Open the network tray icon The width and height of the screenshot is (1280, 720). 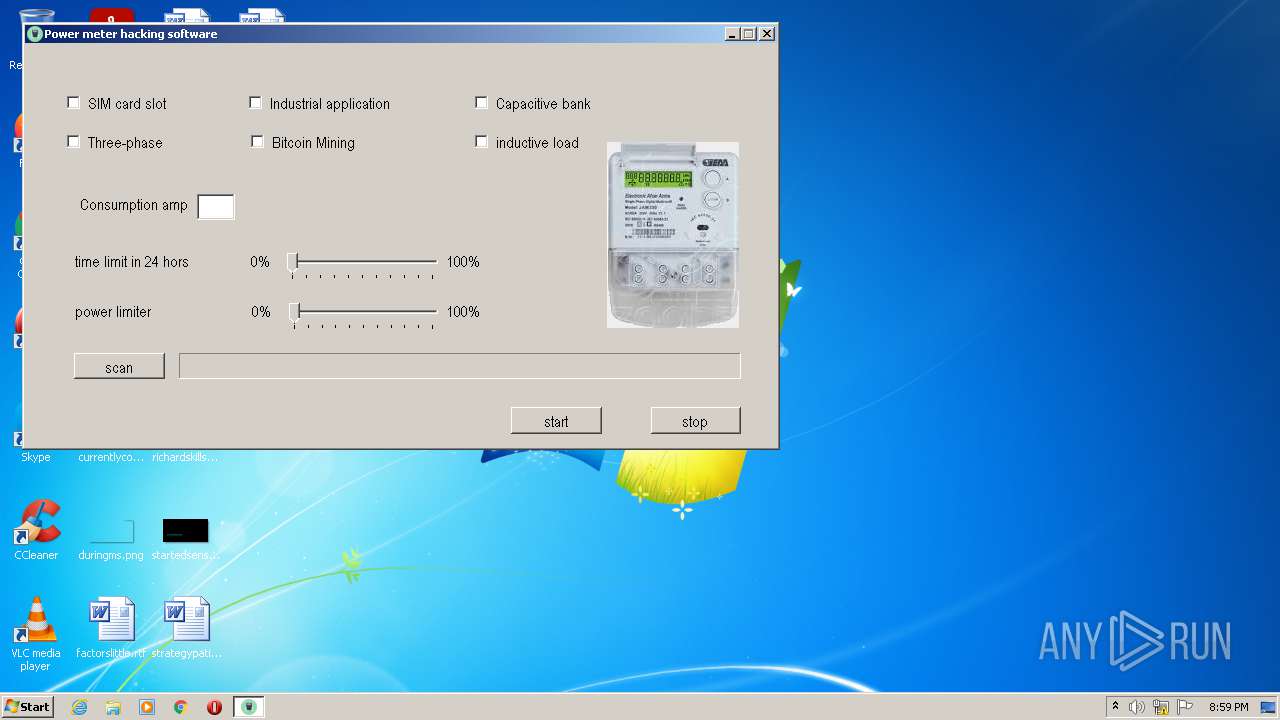[1161, 707]
